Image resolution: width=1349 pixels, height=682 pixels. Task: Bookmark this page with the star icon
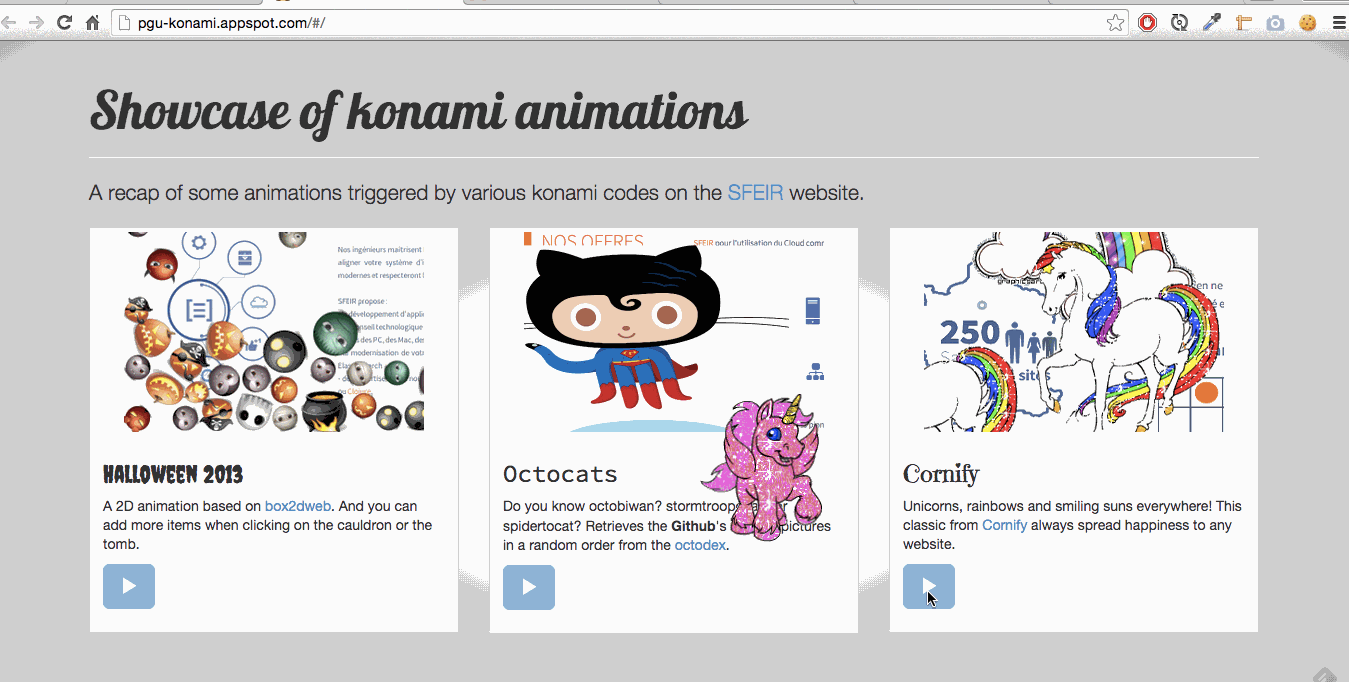(x=1116, y=22)
